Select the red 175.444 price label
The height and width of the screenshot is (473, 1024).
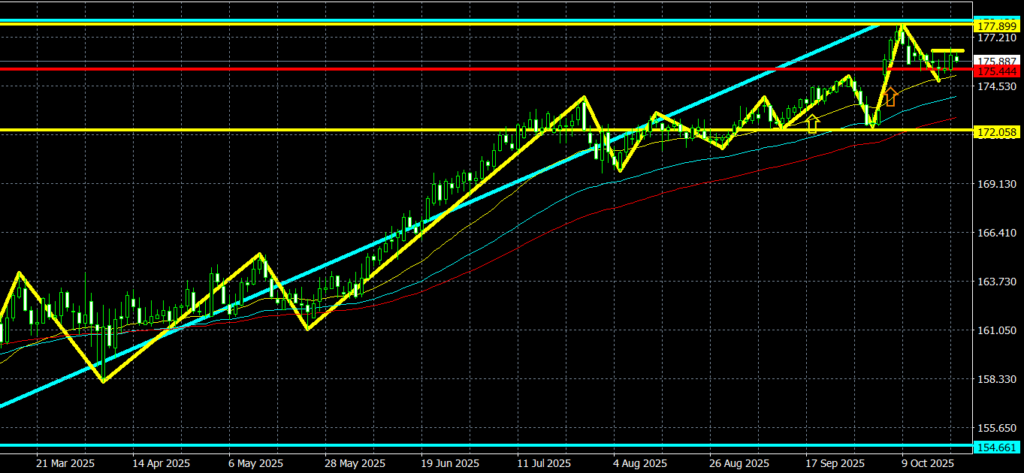(x=997, y=72)
